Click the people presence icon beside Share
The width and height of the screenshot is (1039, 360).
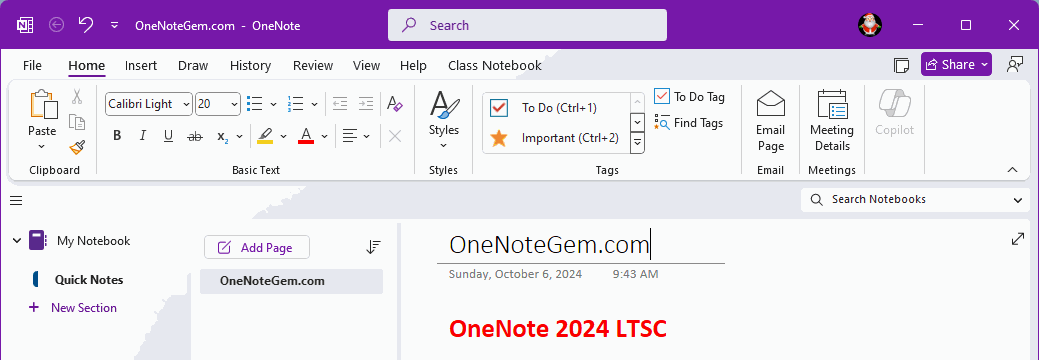pos(1014,64)
